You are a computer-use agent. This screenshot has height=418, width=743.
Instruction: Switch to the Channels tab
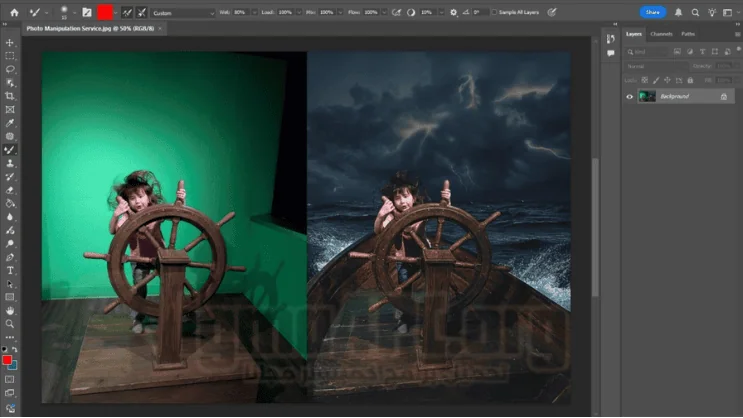tap(661, 34)
